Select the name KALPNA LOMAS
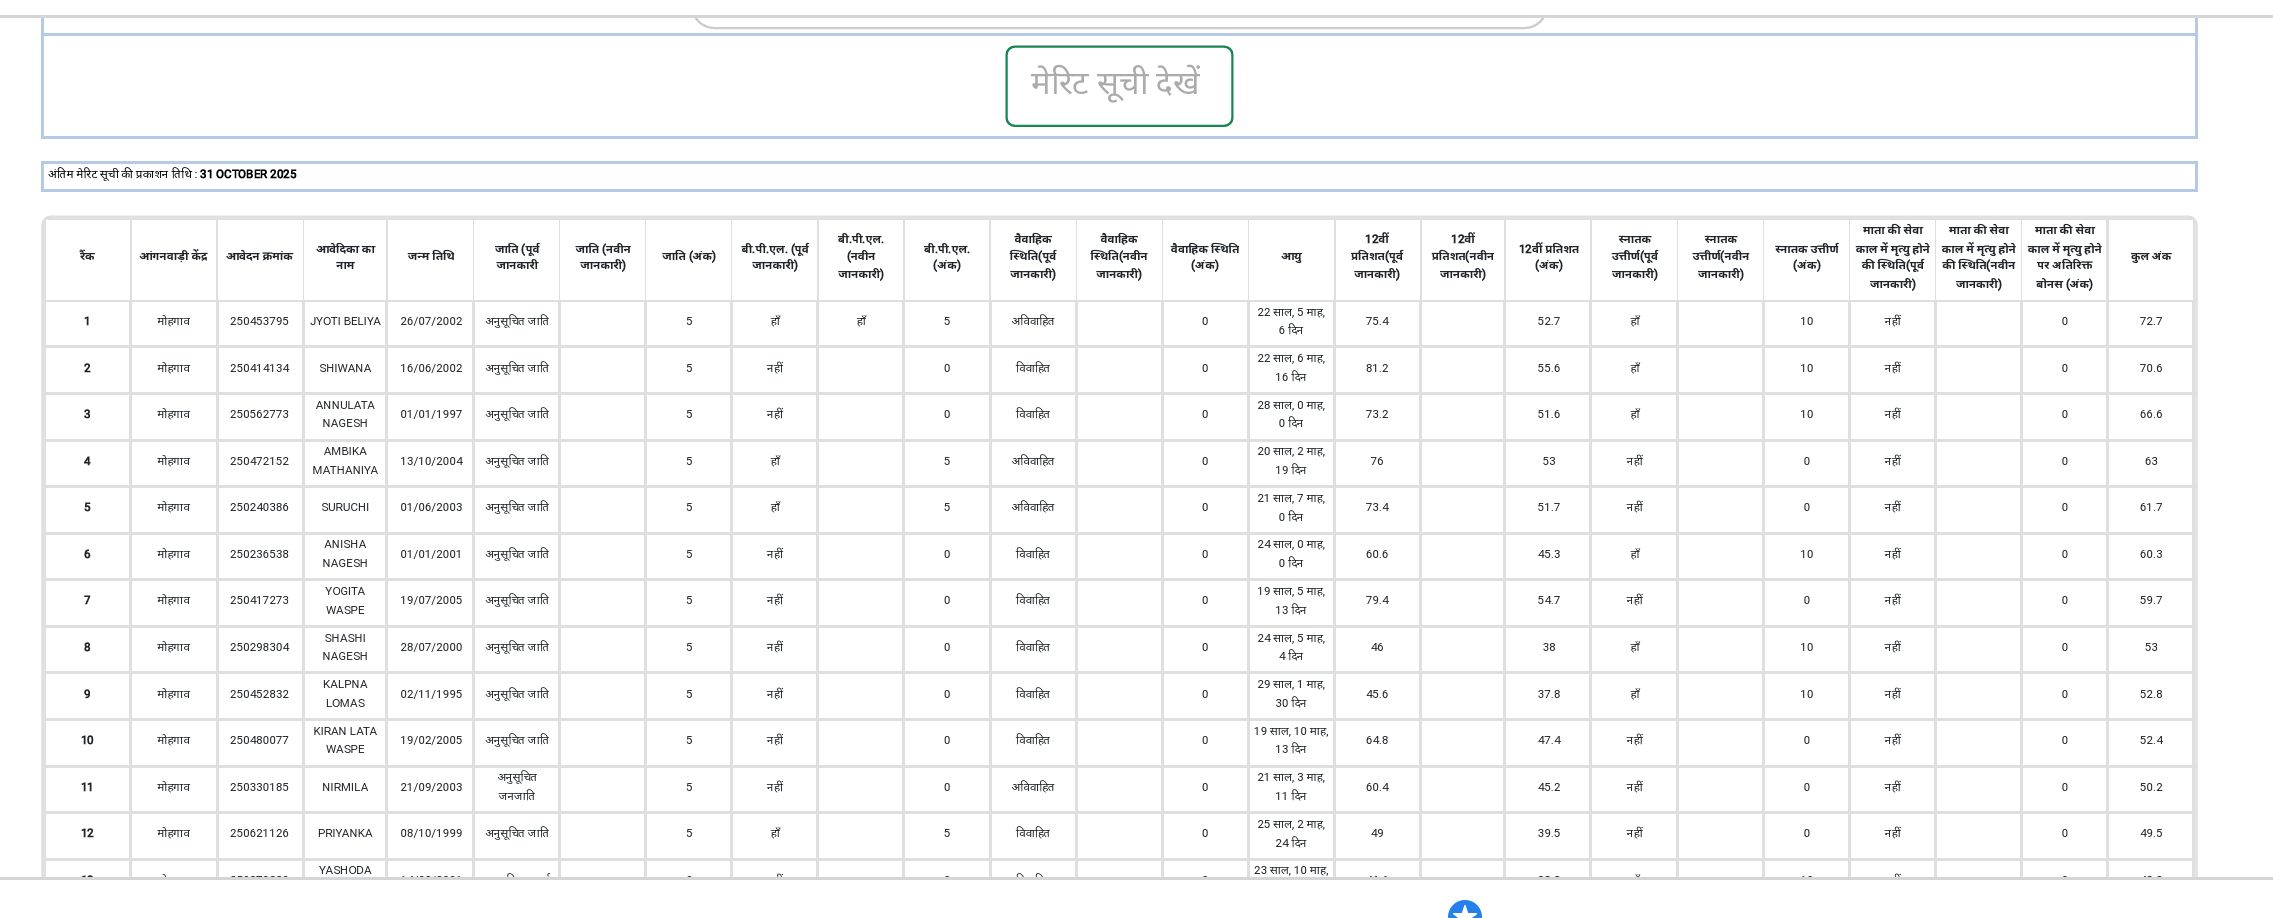This screenshot has width=2273, height=918. (345, 694)
